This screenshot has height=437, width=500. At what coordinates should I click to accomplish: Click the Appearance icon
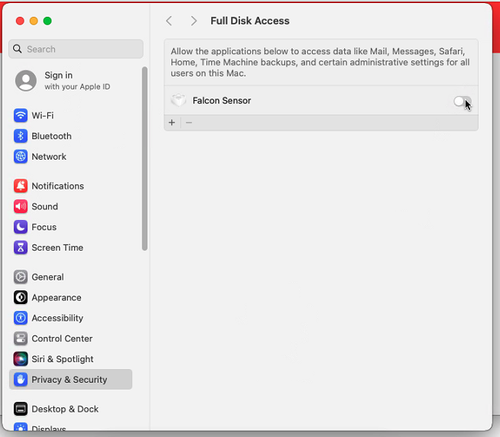pyautogui.click(x=21, y=298)
